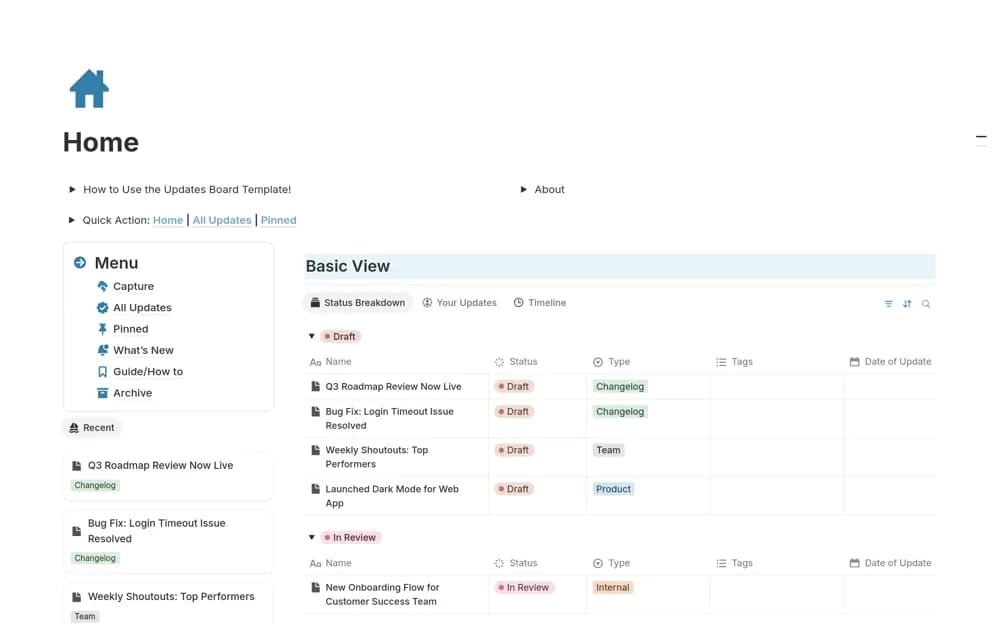
Task: Click the Internal type tag
Action: coord(612,587)
